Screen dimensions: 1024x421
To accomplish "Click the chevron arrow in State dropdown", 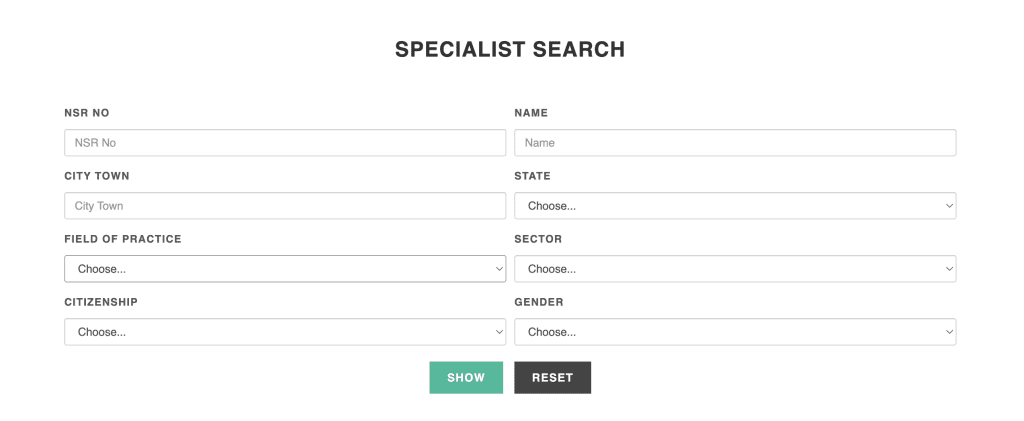I will (x=948, y=206).
